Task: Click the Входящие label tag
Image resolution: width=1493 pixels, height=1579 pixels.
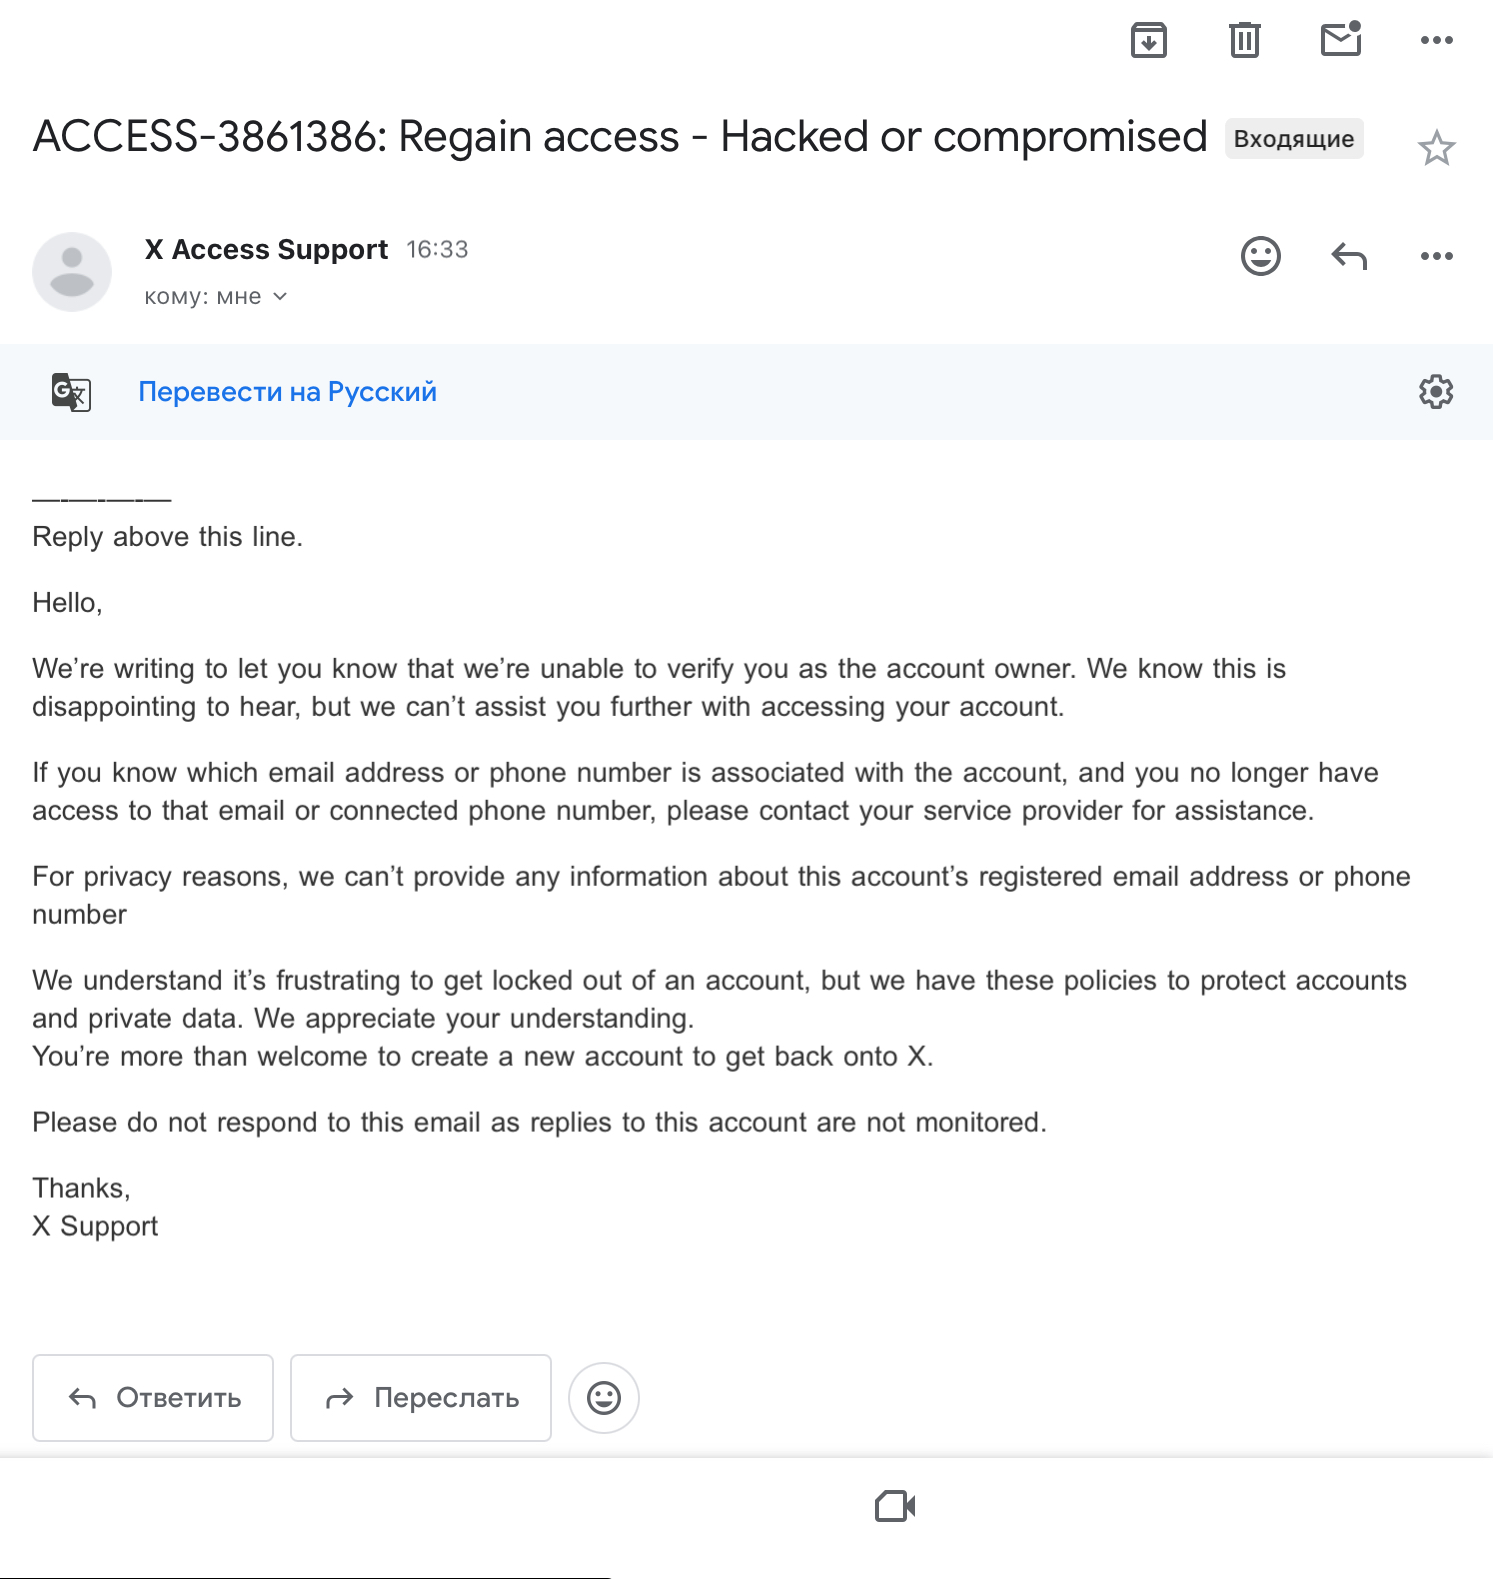Action: [x=1293, y=139]
